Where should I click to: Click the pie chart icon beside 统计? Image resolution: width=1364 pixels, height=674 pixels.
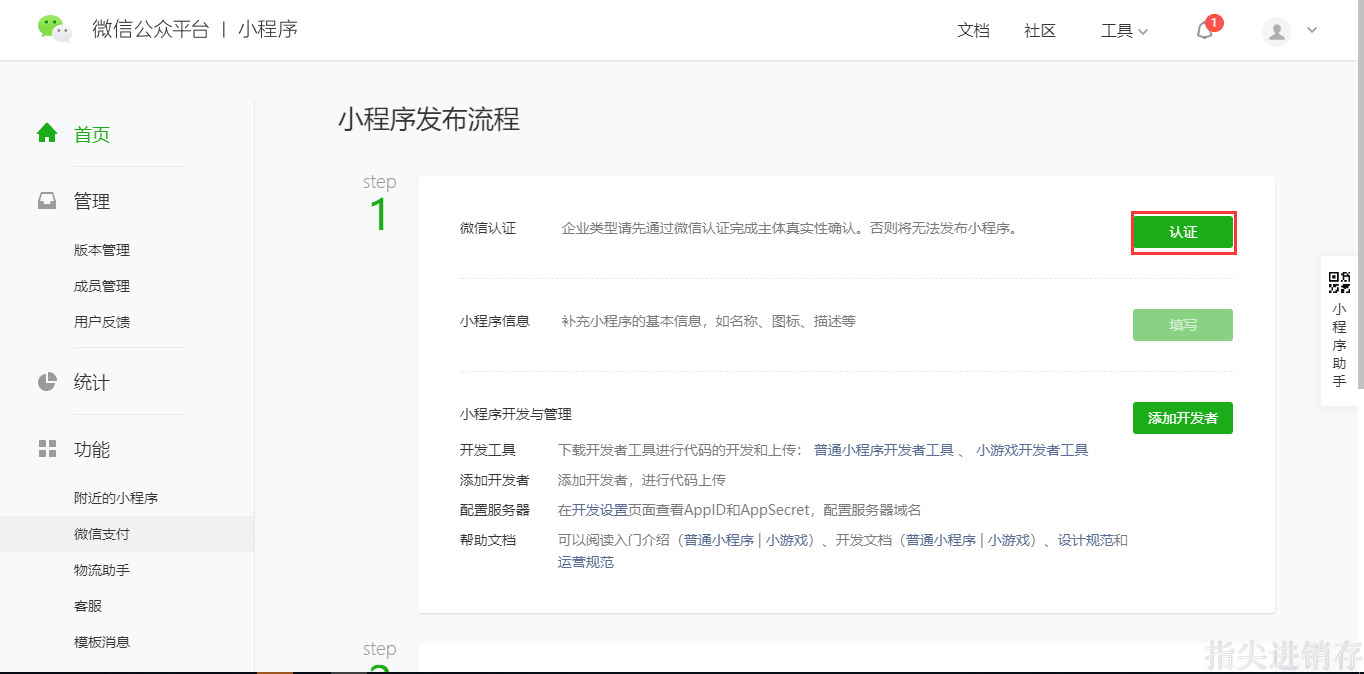point(47,382)
